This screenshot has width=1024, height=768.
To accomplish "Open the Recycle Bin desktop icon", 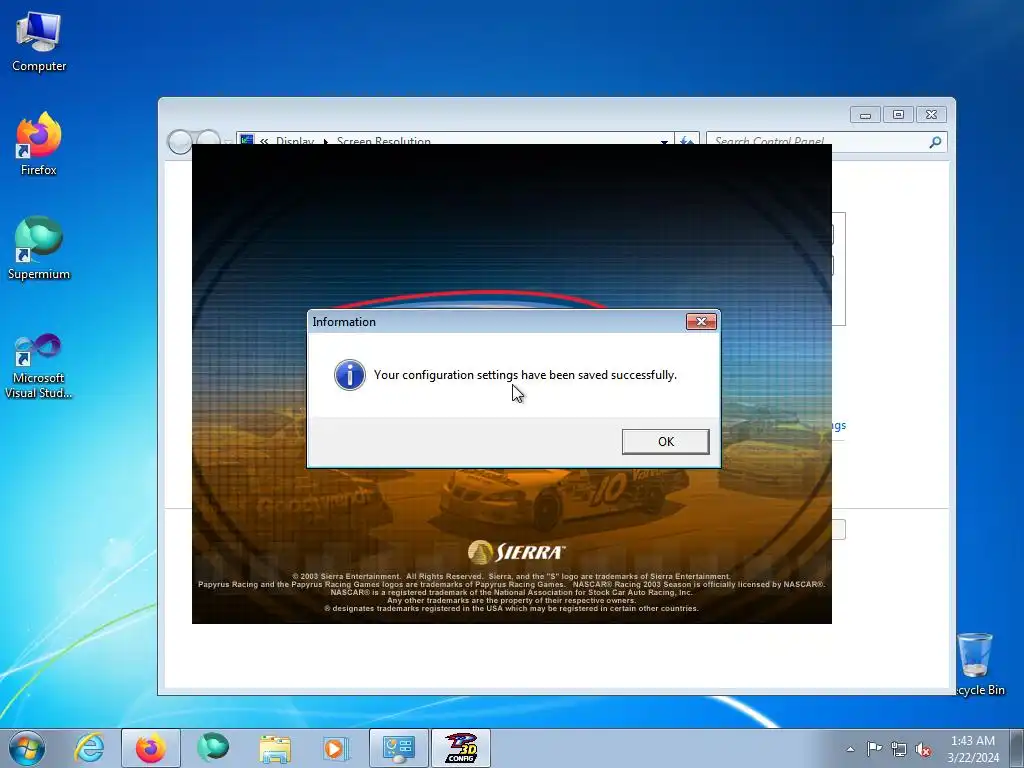I will (x=978, y=664).
